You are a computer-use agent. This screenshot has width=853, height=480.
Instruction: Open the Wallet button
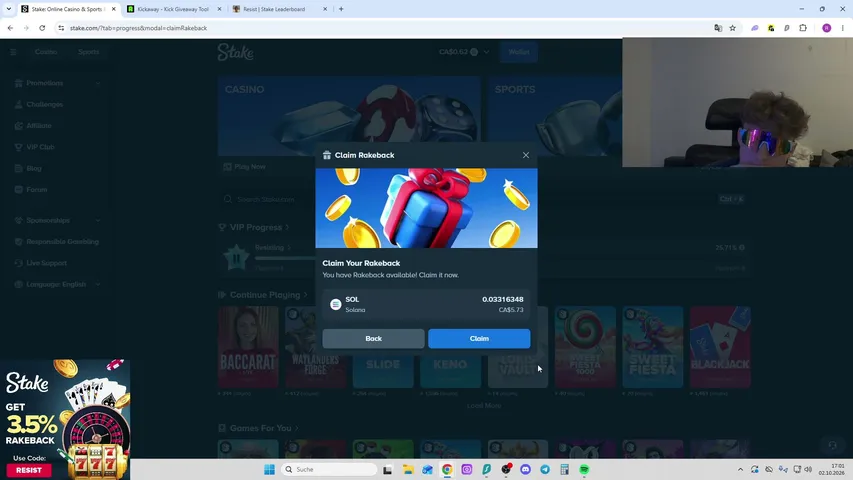[518, 52]
